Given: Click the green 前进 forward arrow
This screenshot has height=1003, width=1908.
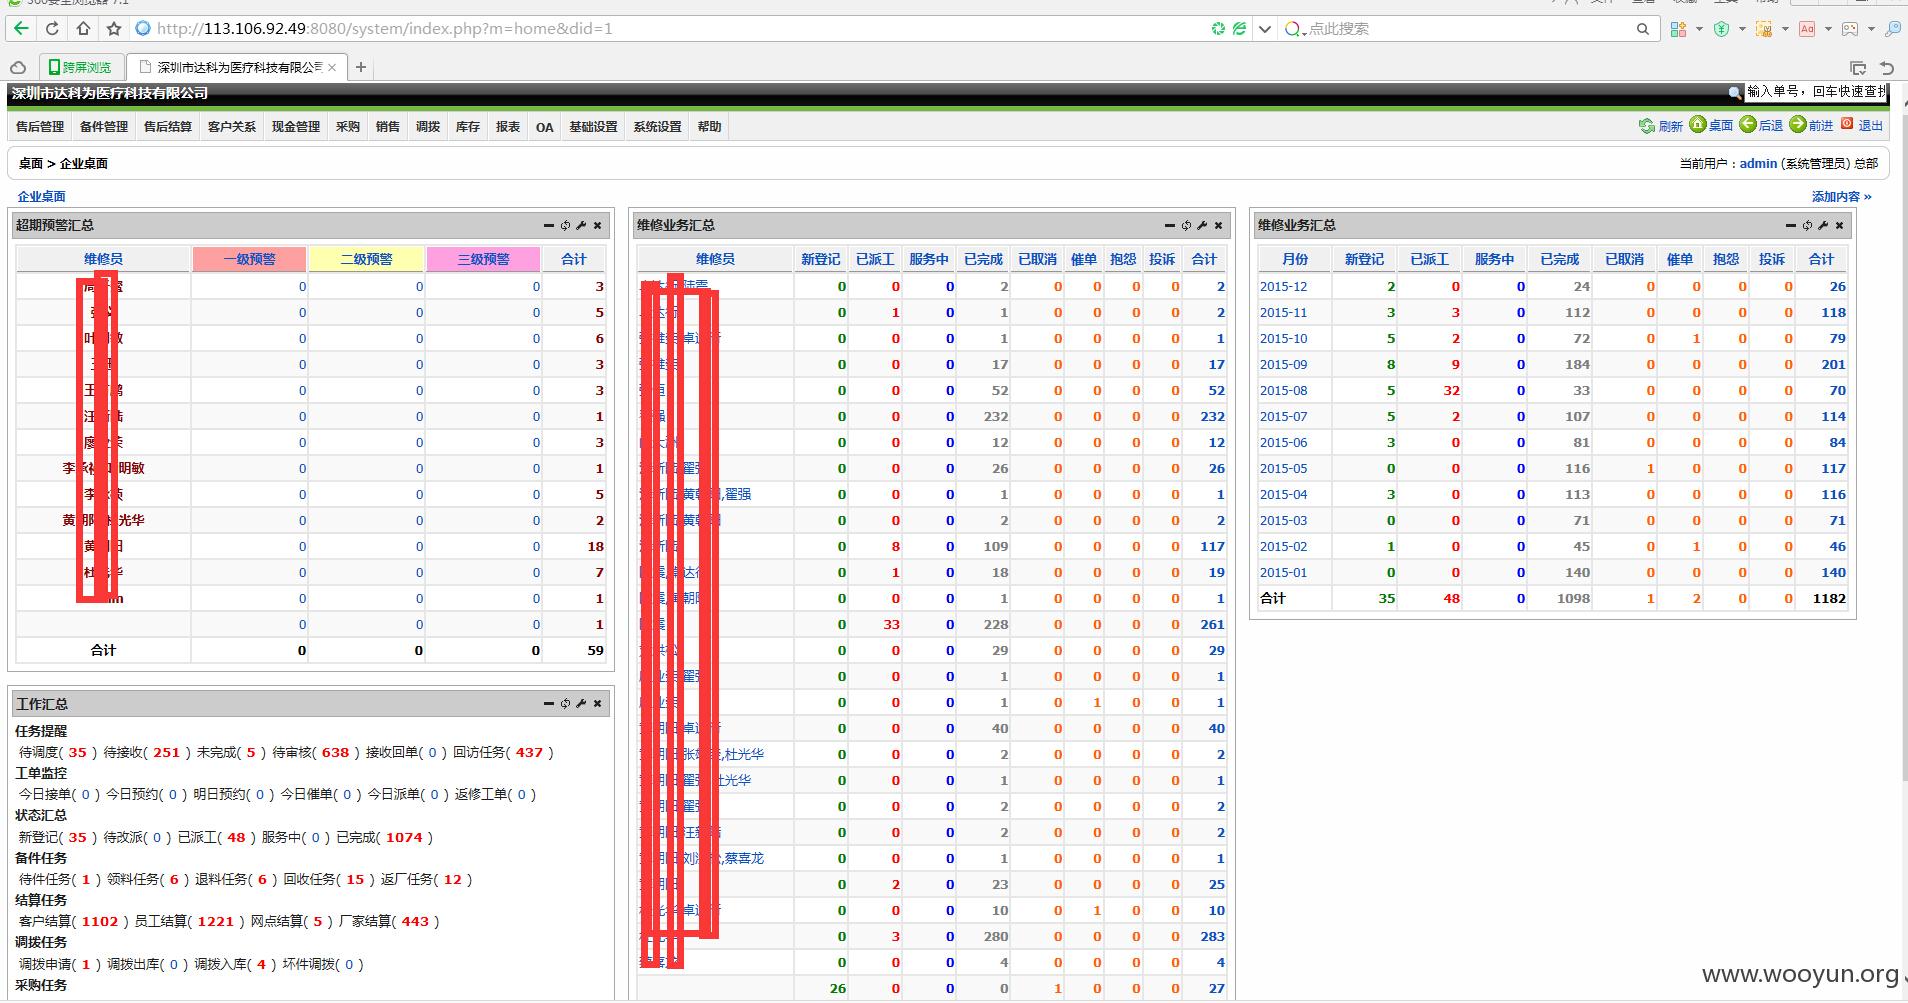Looking at the screenshot, I should pyautogui.click(x=1797, y=124).
